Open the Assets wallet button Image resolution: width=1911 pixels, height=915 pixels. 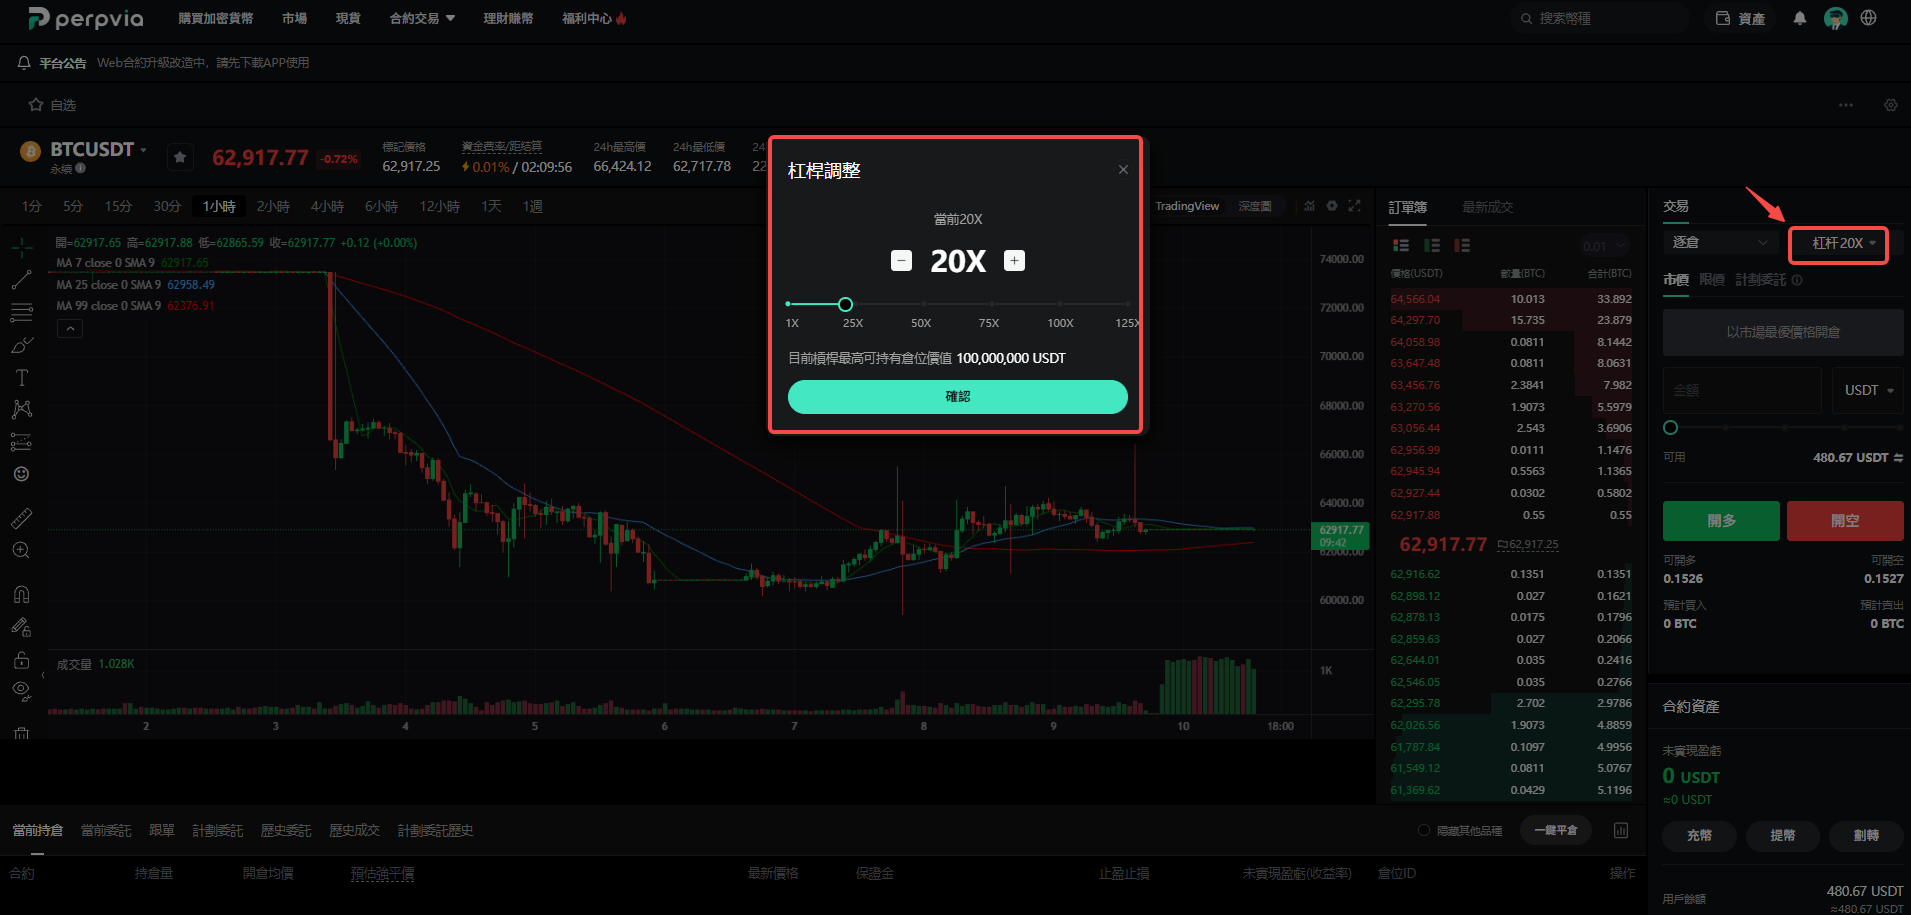click(x=1741, y=18)
